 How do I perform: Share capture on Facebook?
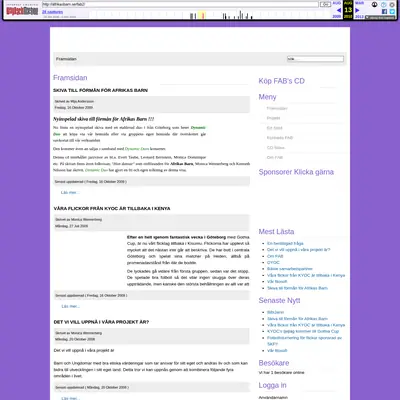(384, 12)
